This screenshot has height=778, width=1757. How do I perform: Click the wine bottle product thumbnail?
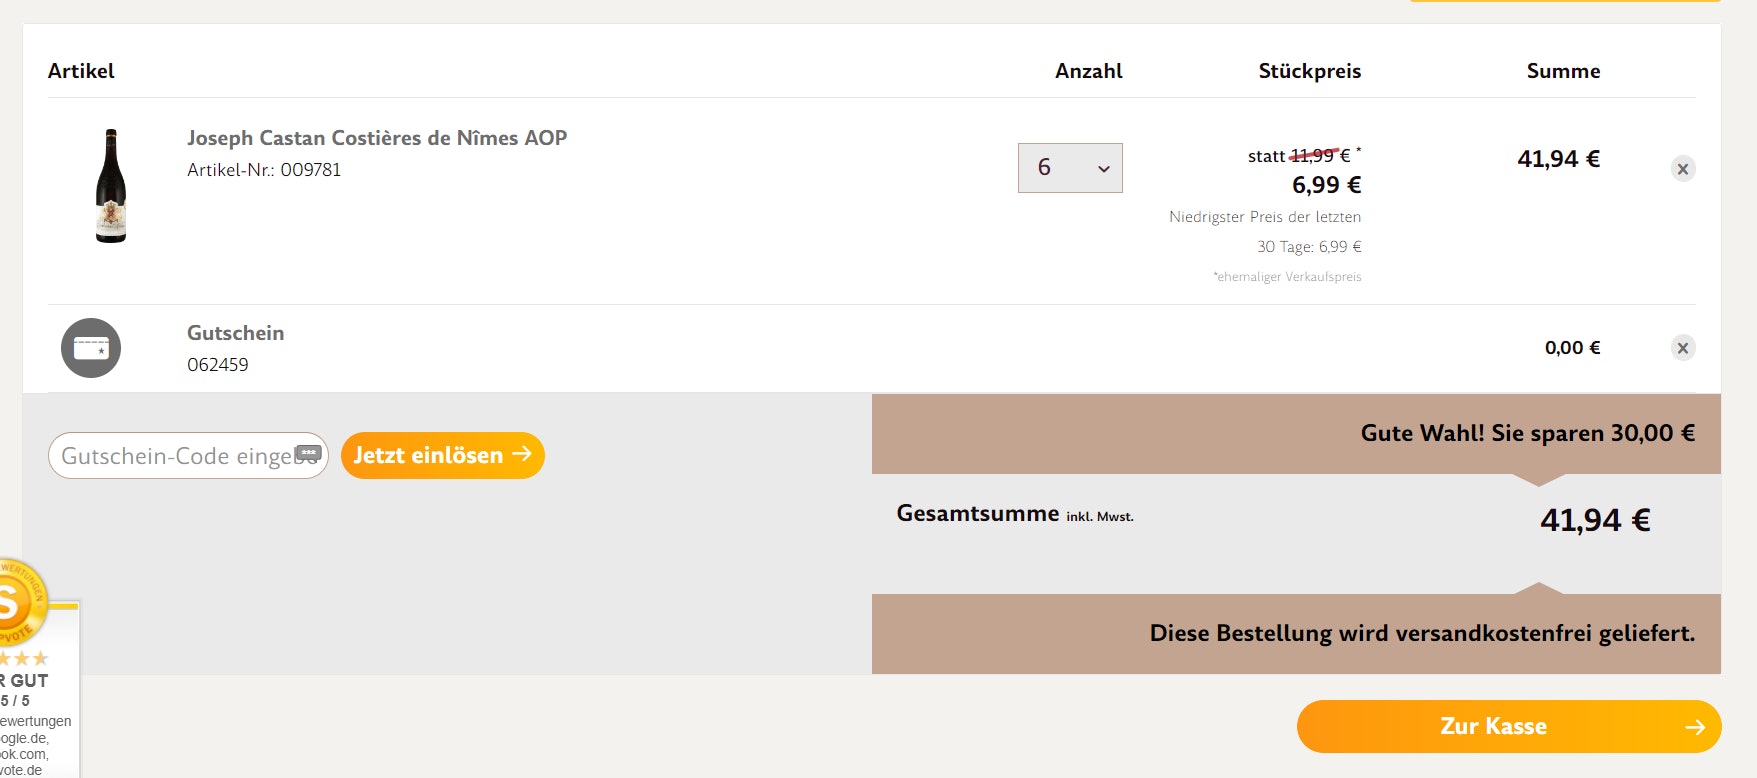(x=111, y=186)
